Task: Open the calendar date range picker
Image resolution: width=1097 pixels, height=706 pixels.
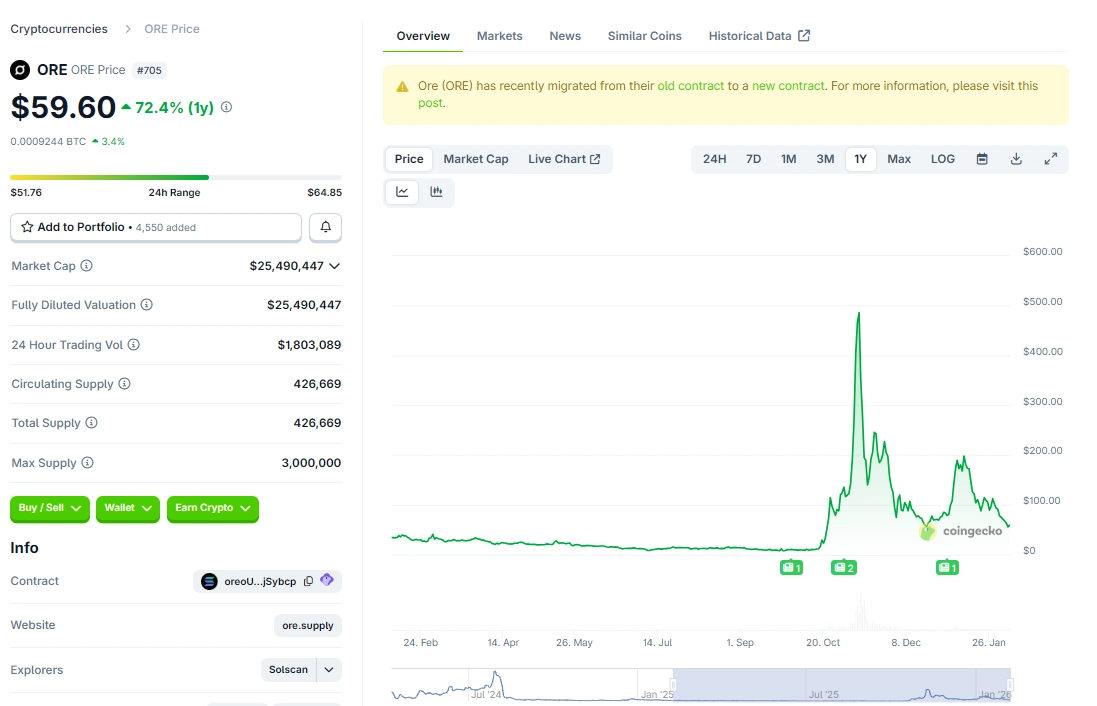Action: [982, 158]
